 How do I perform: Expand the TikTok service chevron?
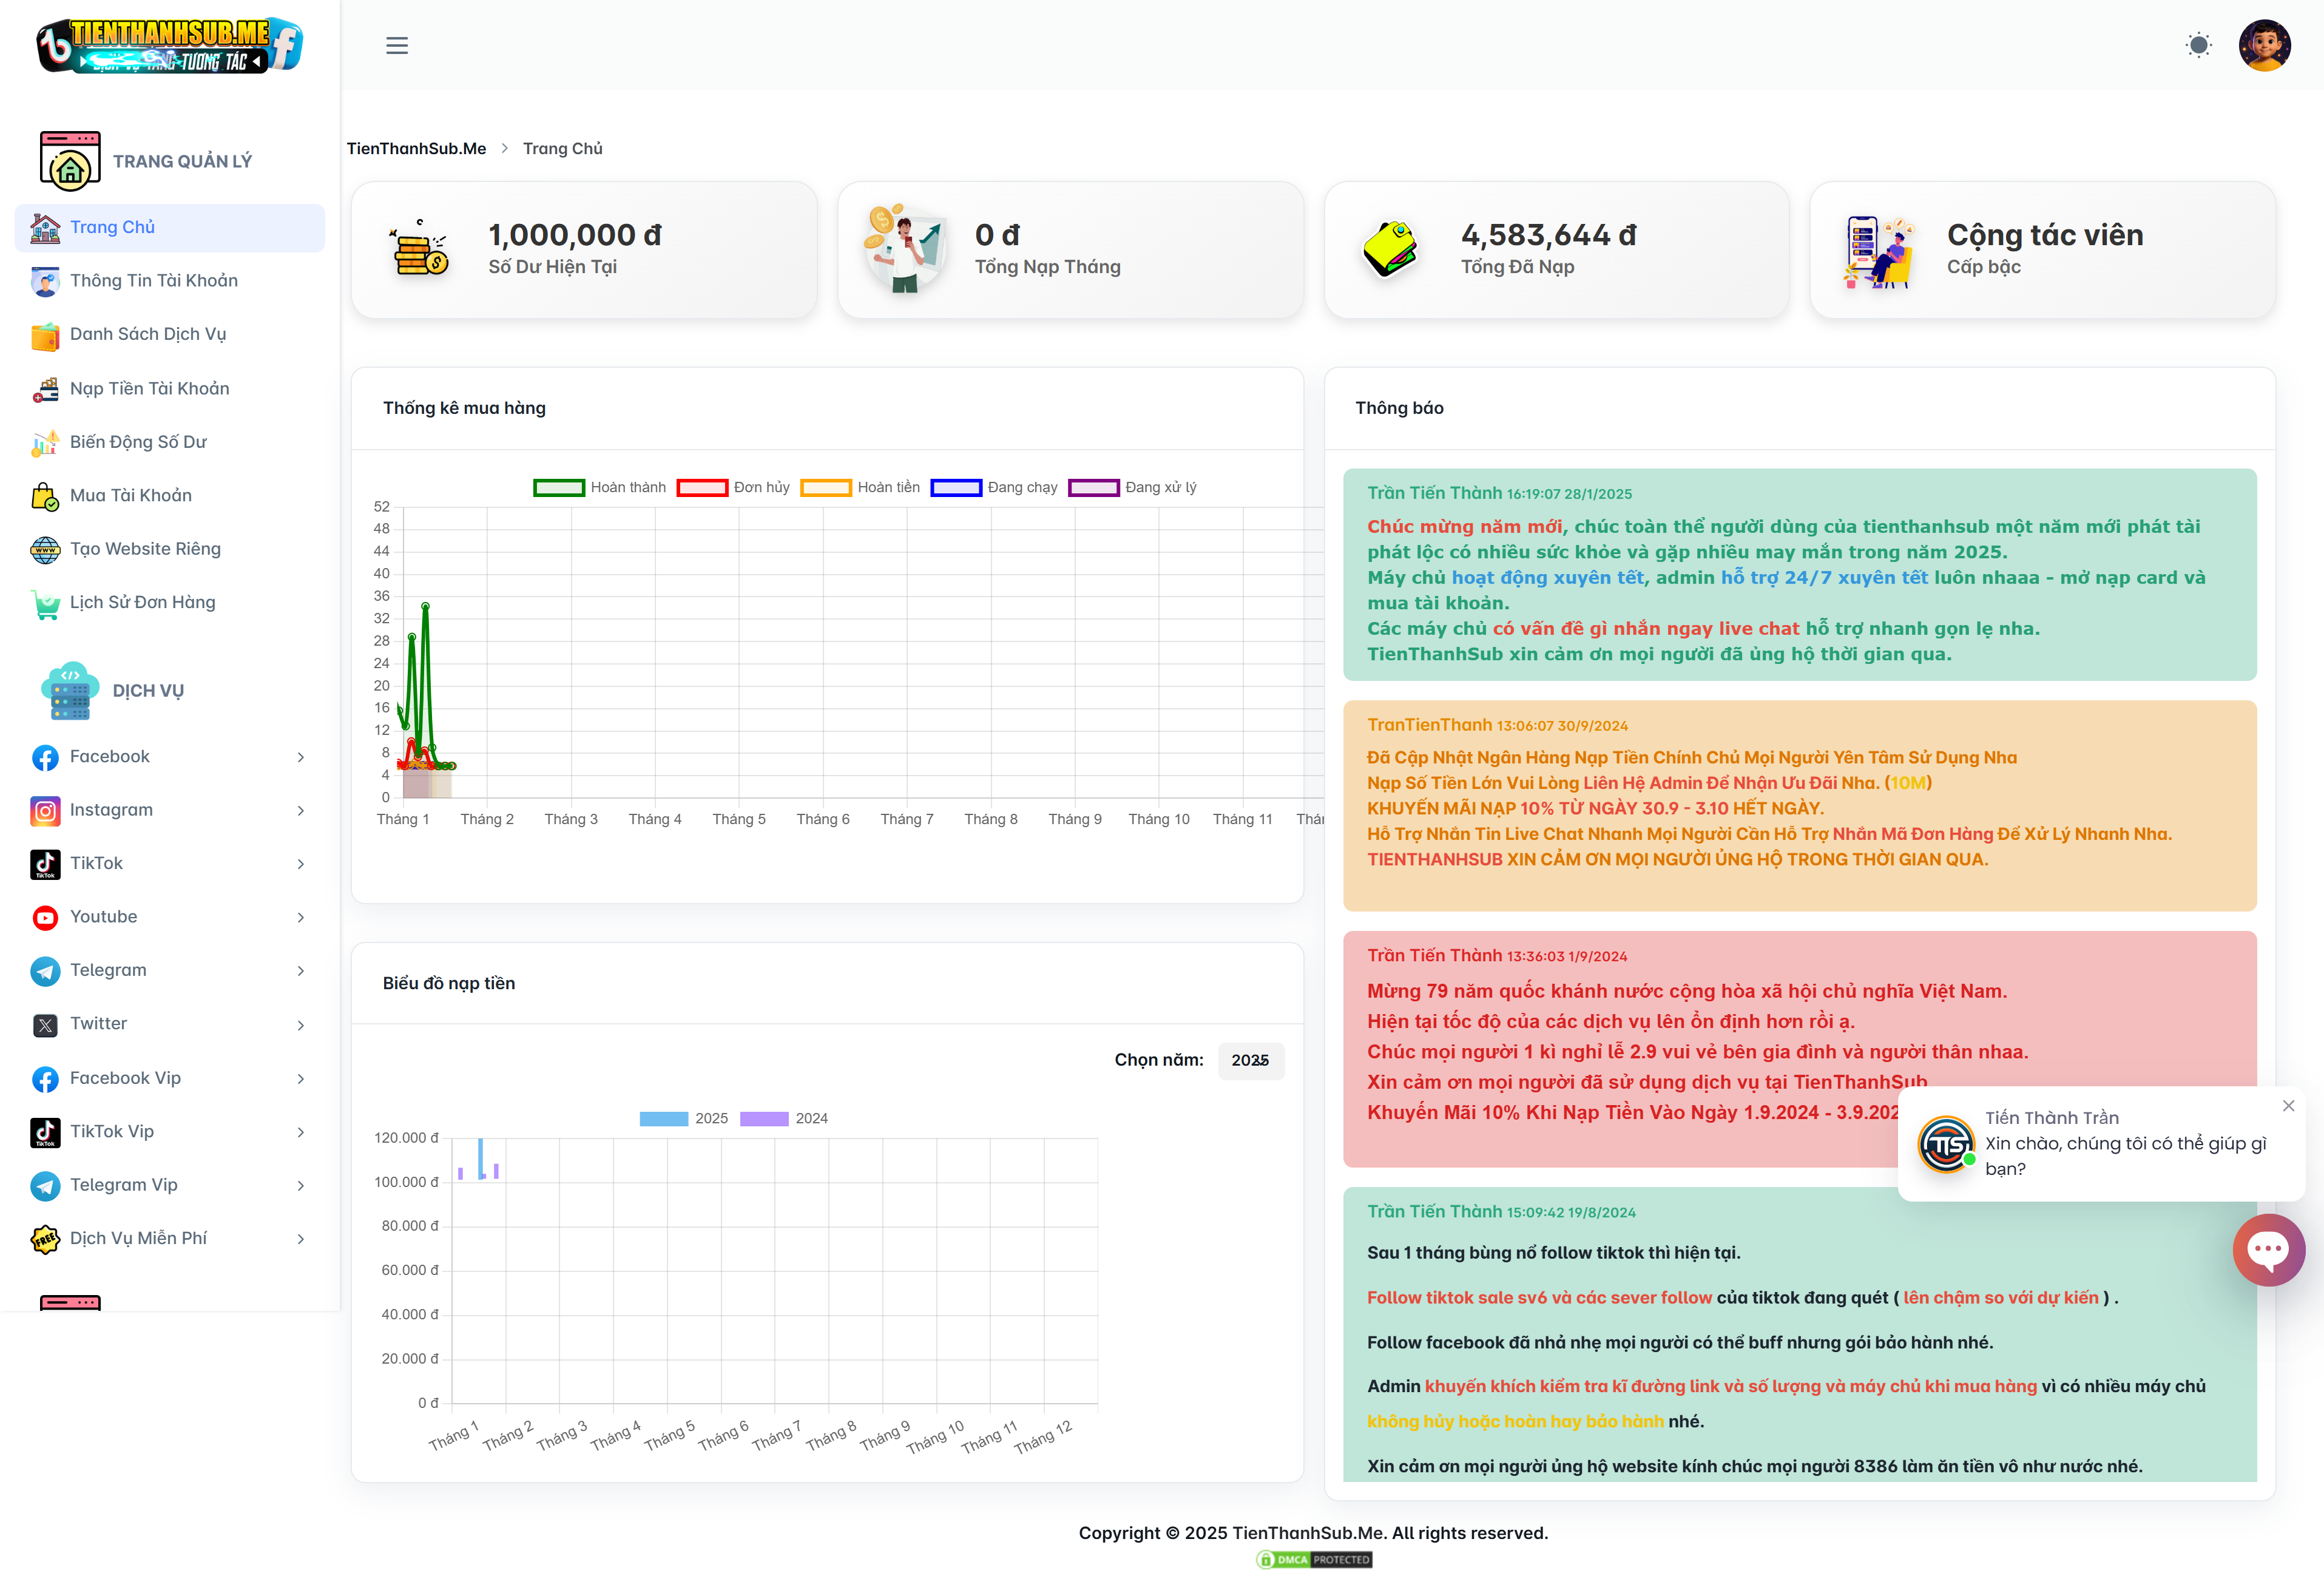point(300,864)
